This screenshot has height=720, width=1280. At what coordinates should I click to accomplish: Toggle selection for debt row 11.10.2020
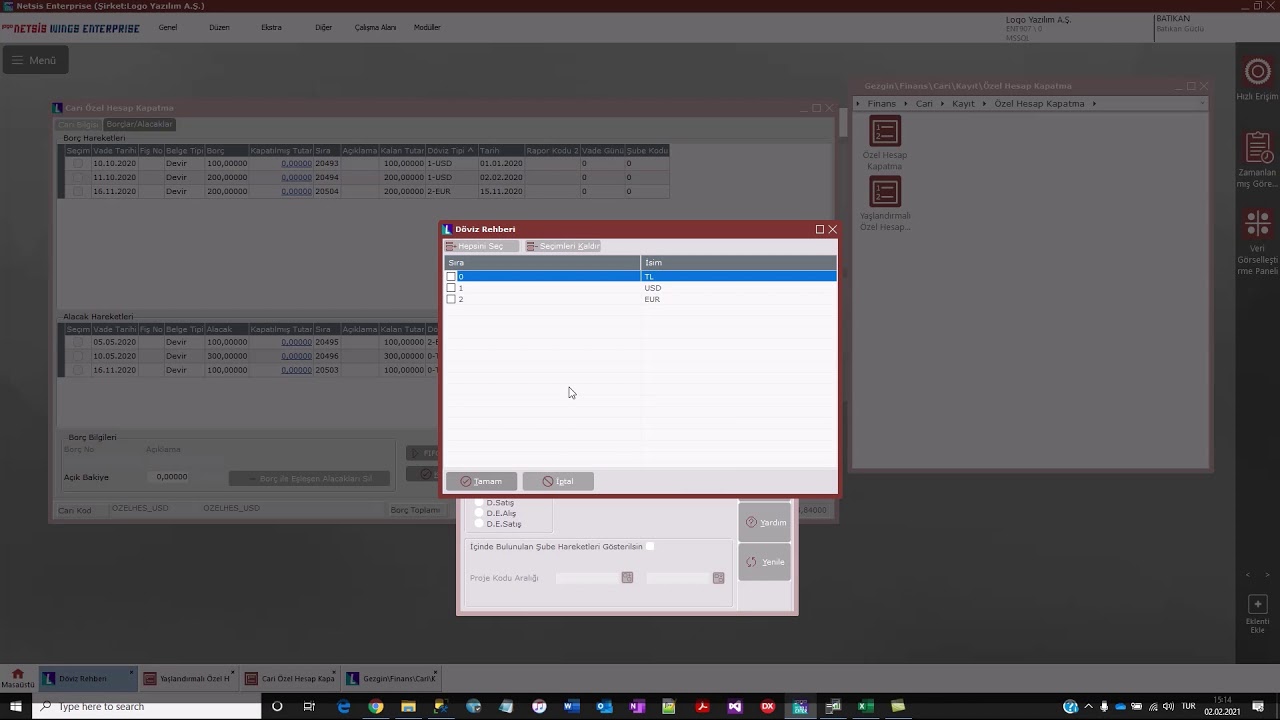click(x=78, y=177)
